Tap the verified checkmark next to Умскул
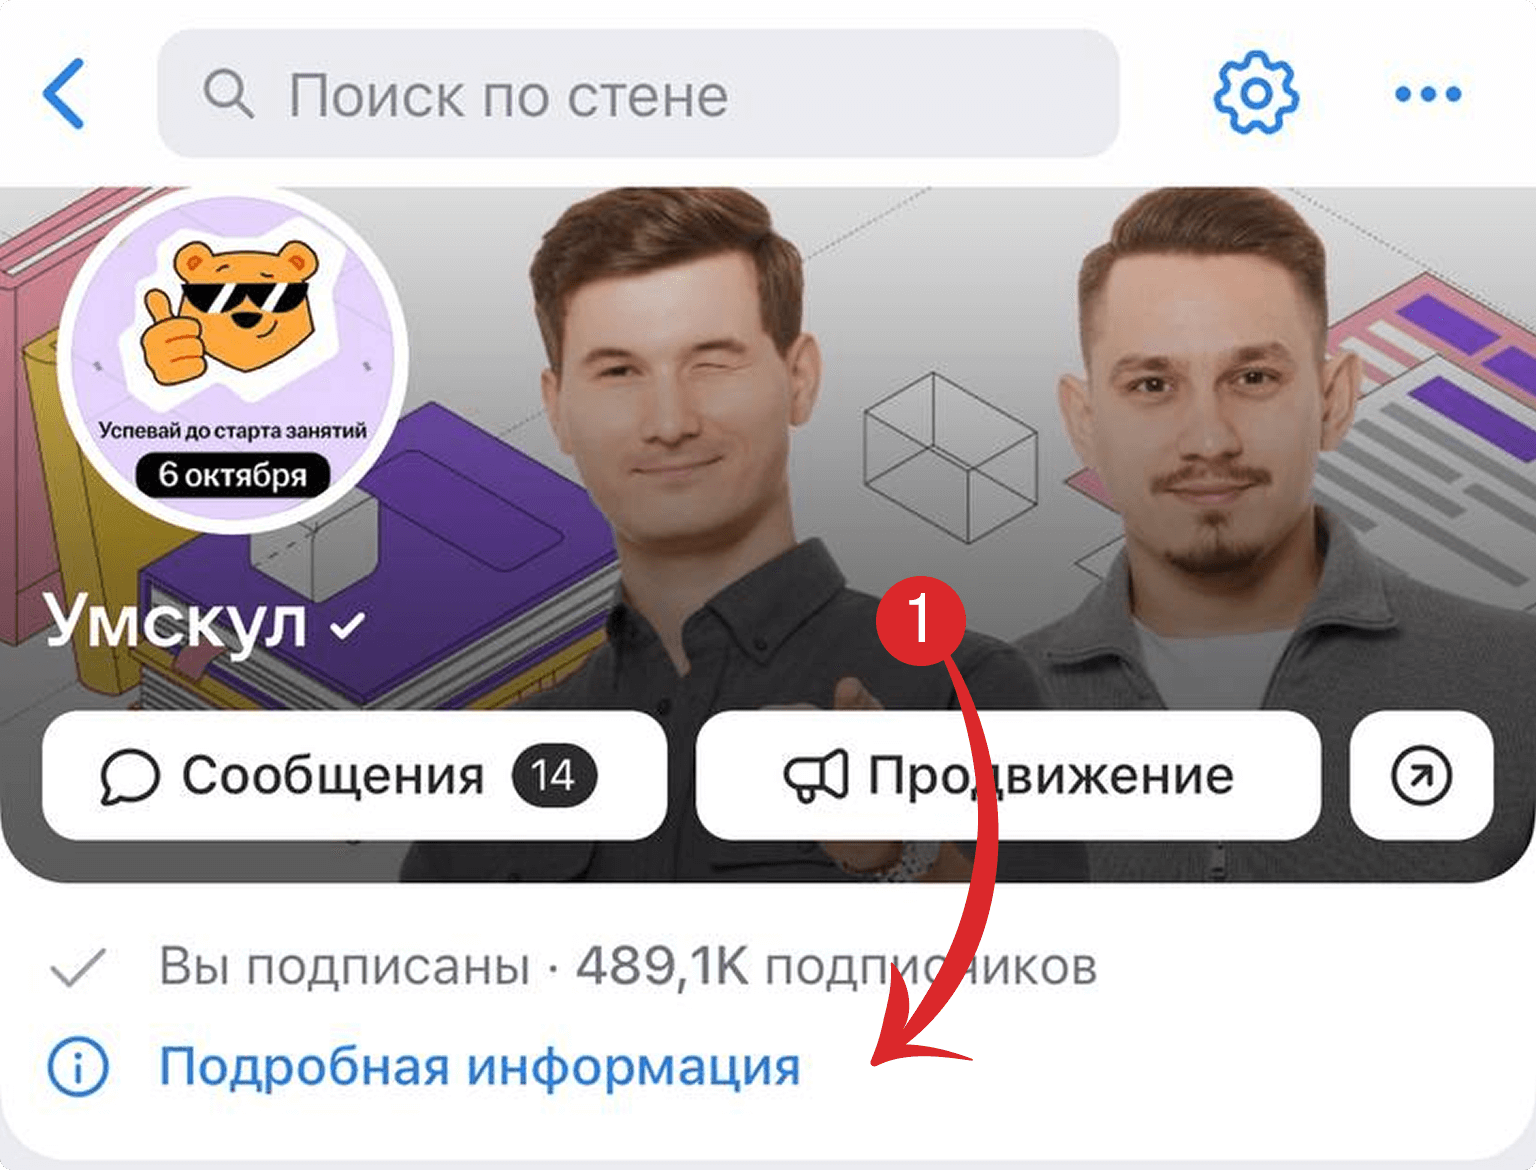 [x=347, y=627]
